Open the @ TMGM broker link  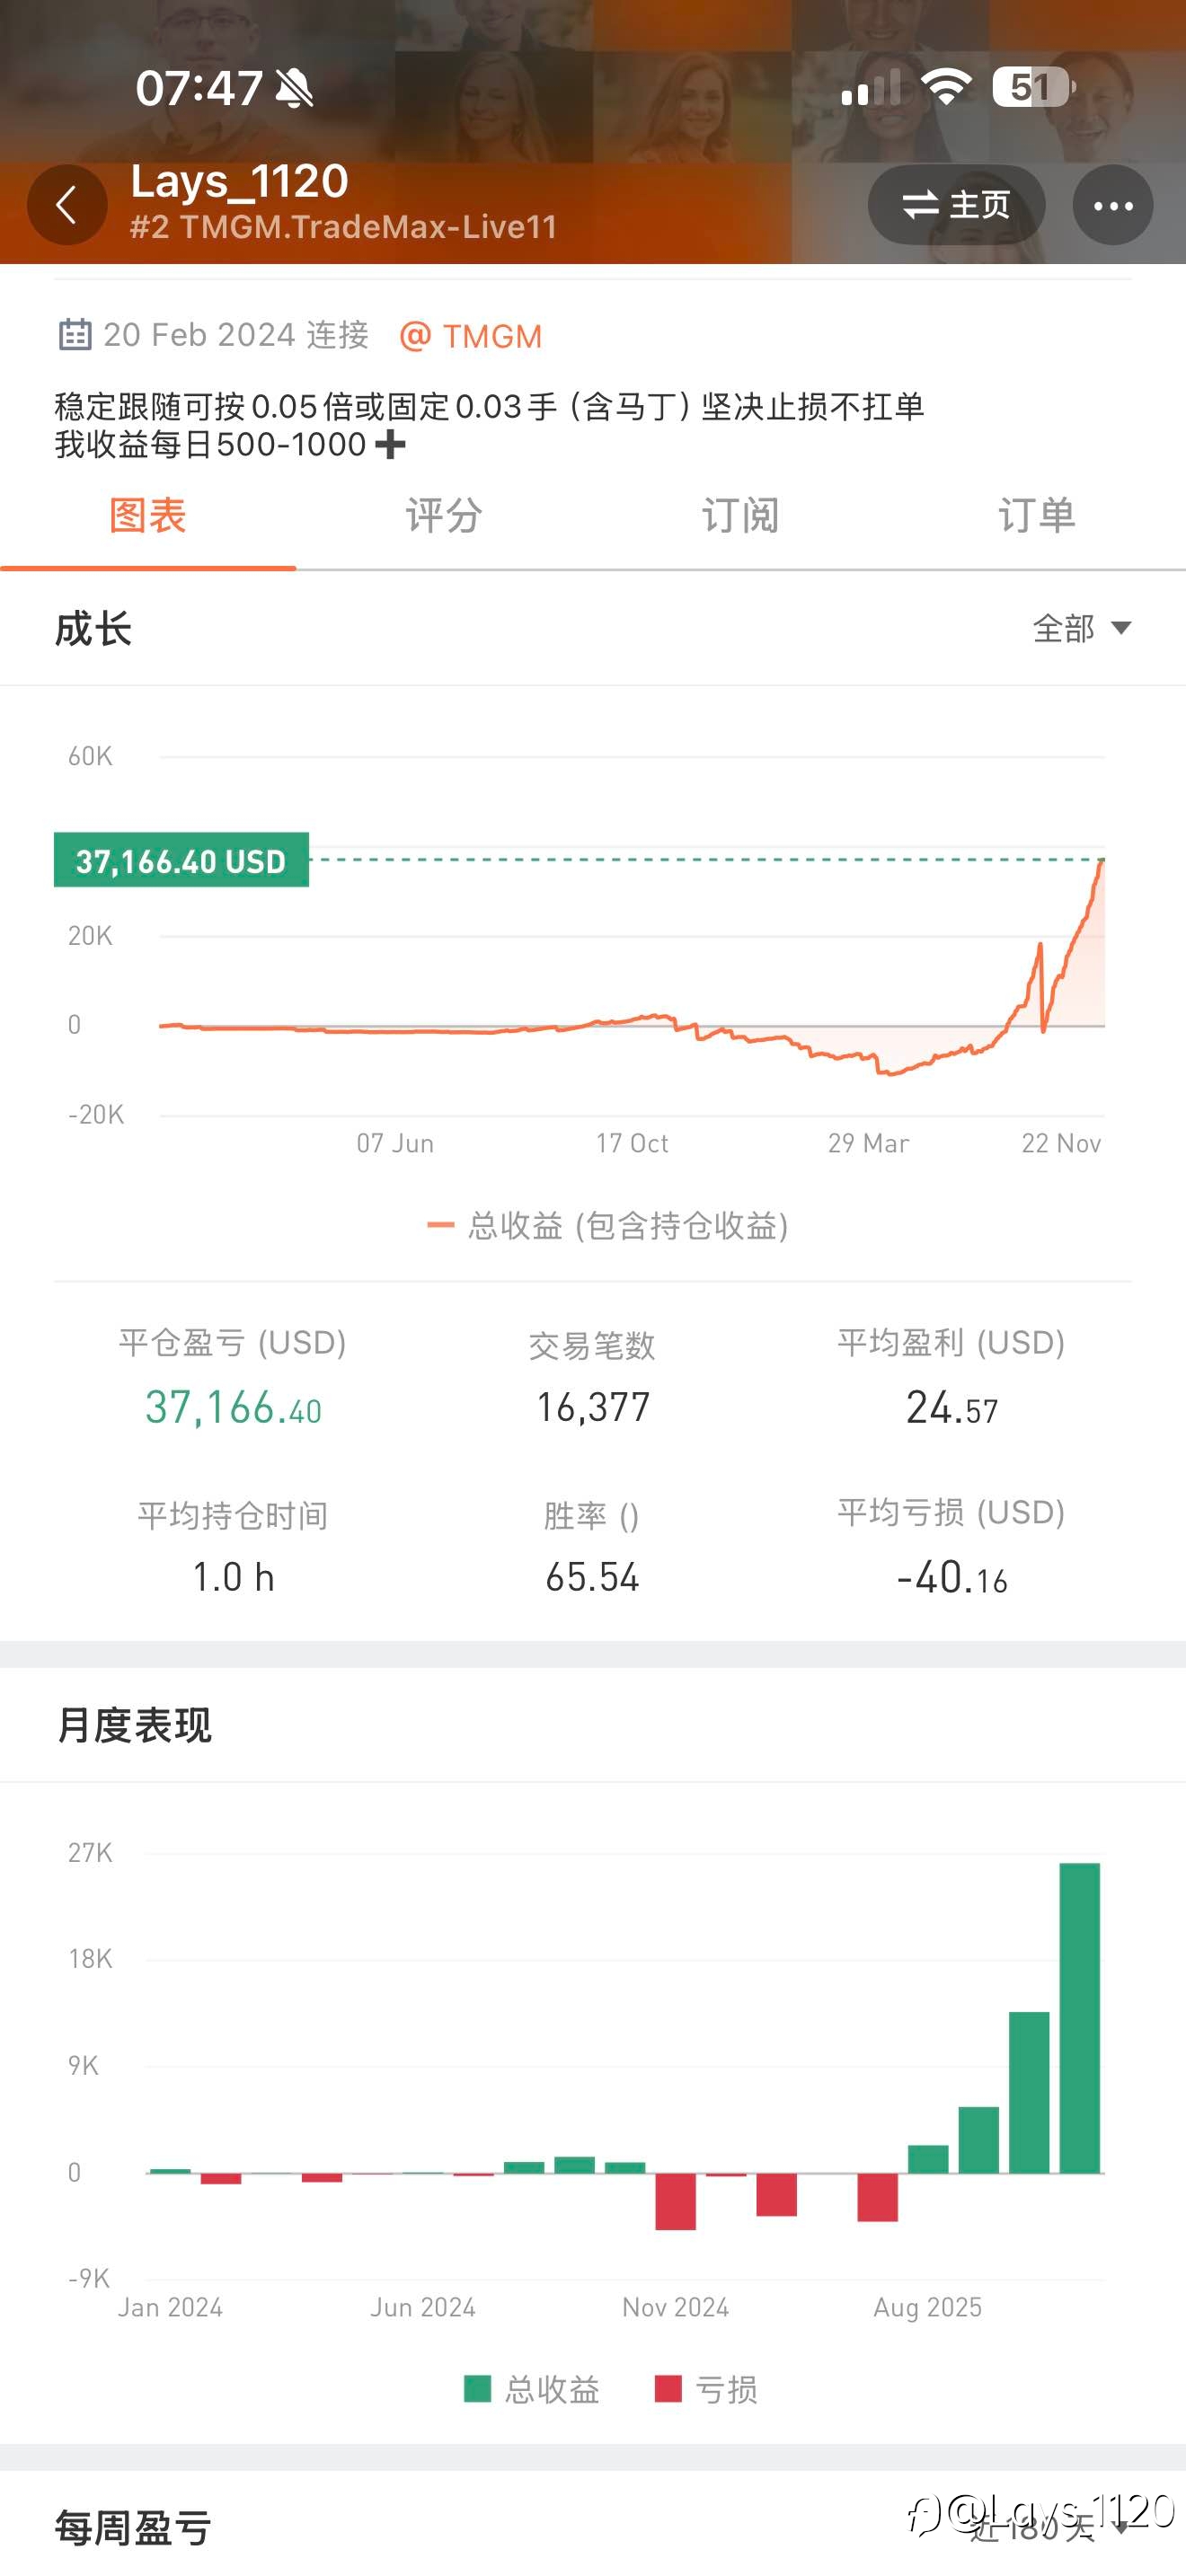point(470,336)
